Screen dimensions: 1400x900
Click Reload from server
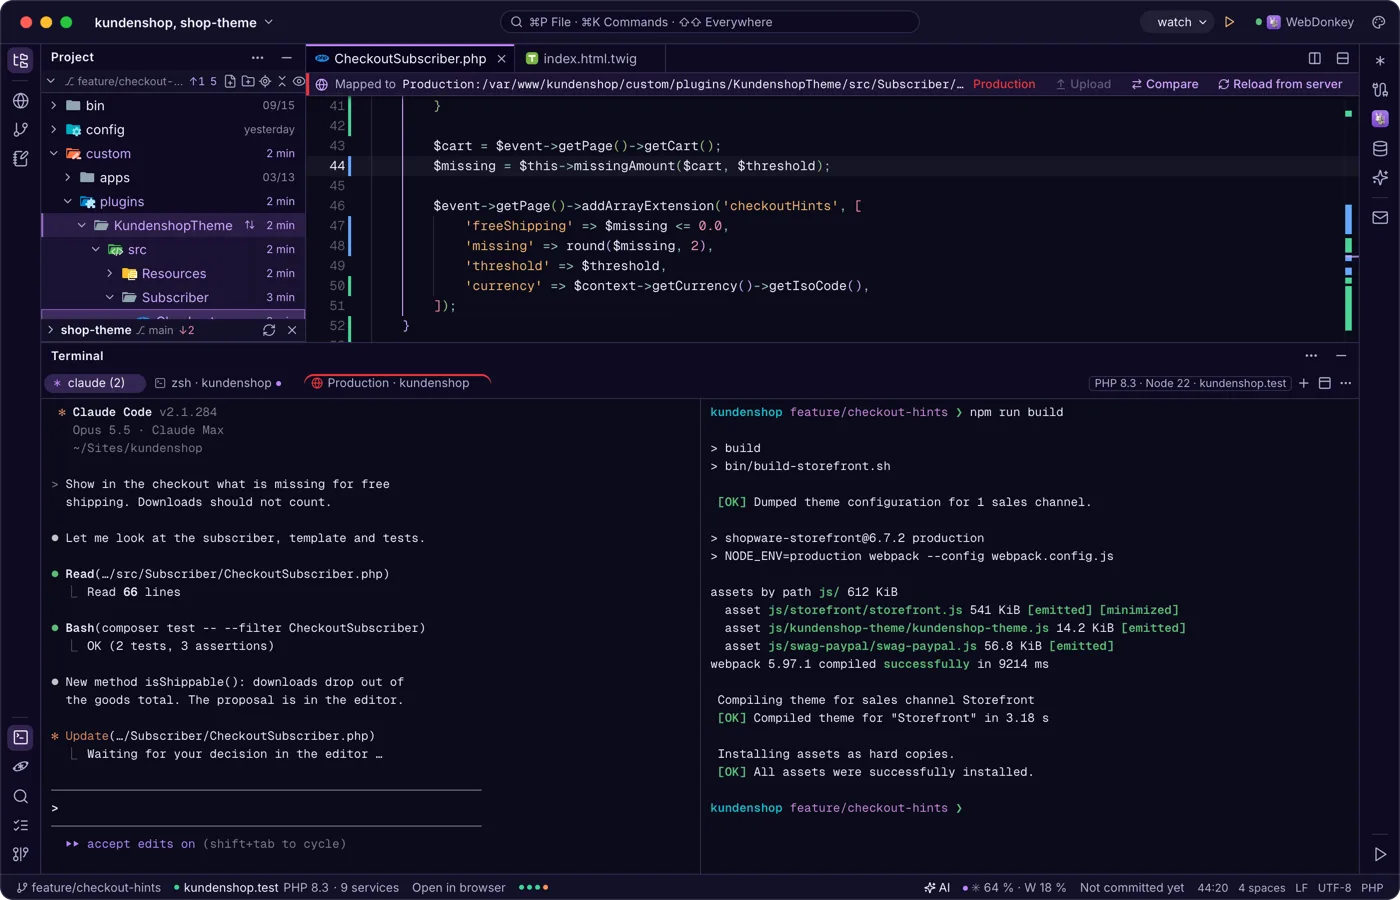[1280, 84]
